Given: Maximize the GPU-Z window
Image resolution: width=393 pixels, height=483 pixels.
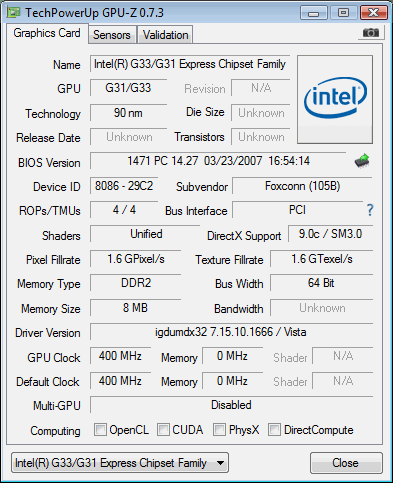Looking at the screenshot, I should coord(343,13).
